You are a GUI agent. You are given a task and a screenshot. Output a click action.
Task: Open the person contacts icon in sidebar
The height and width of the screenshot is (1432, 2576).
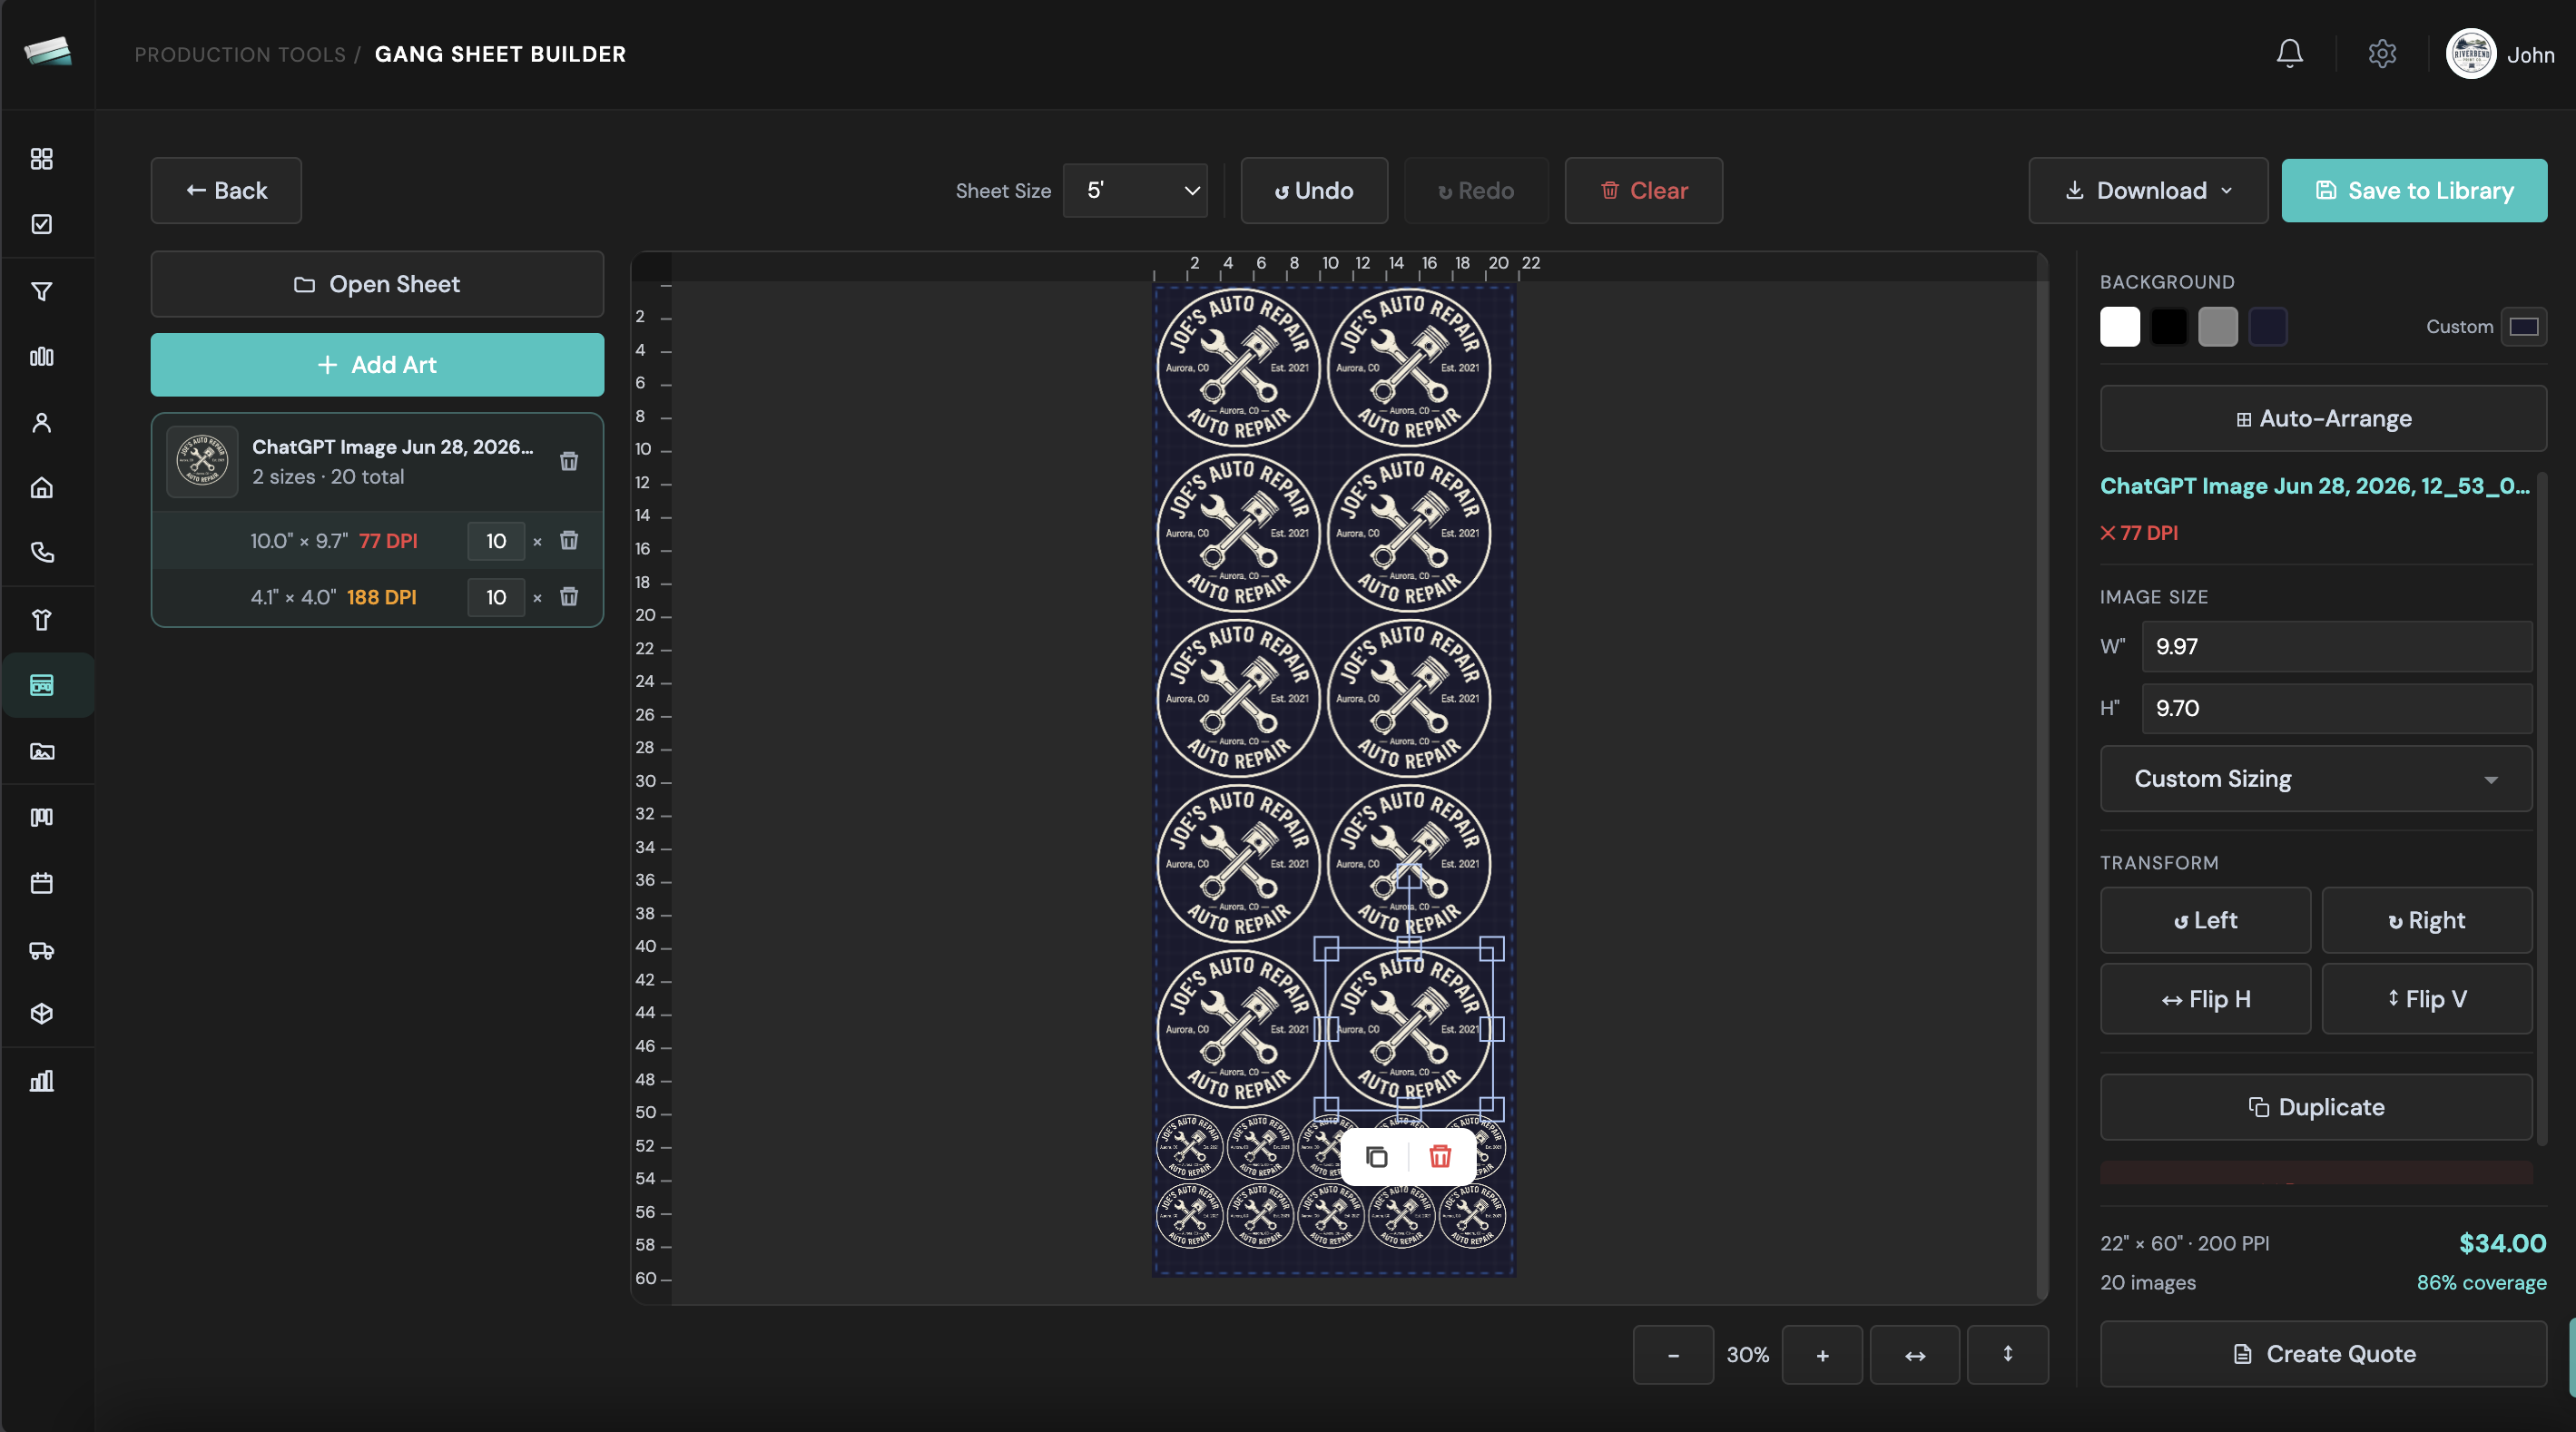coord(41,423)
